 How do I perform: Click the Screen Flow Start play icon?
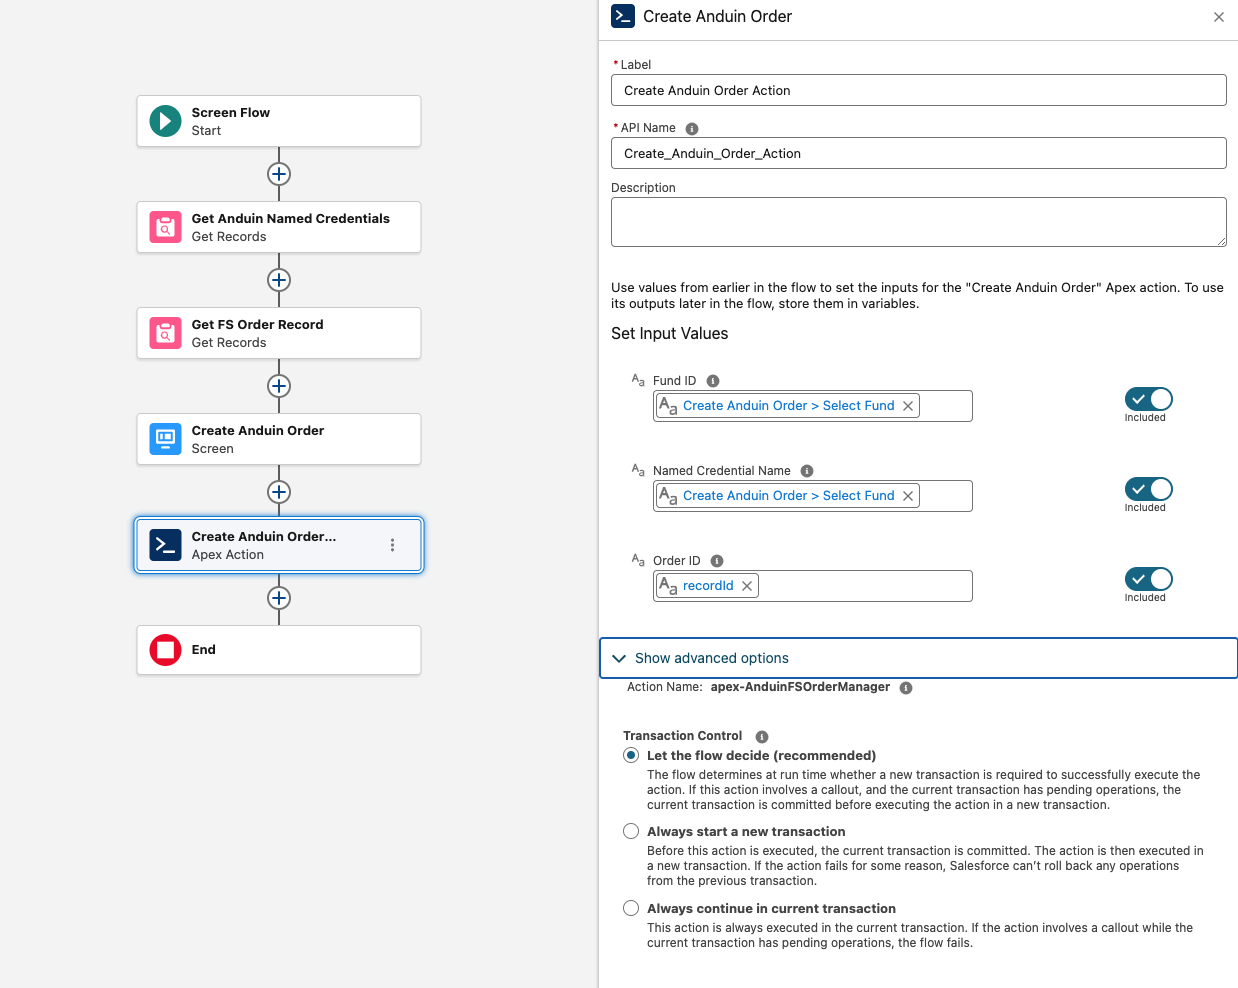(165, 121)
